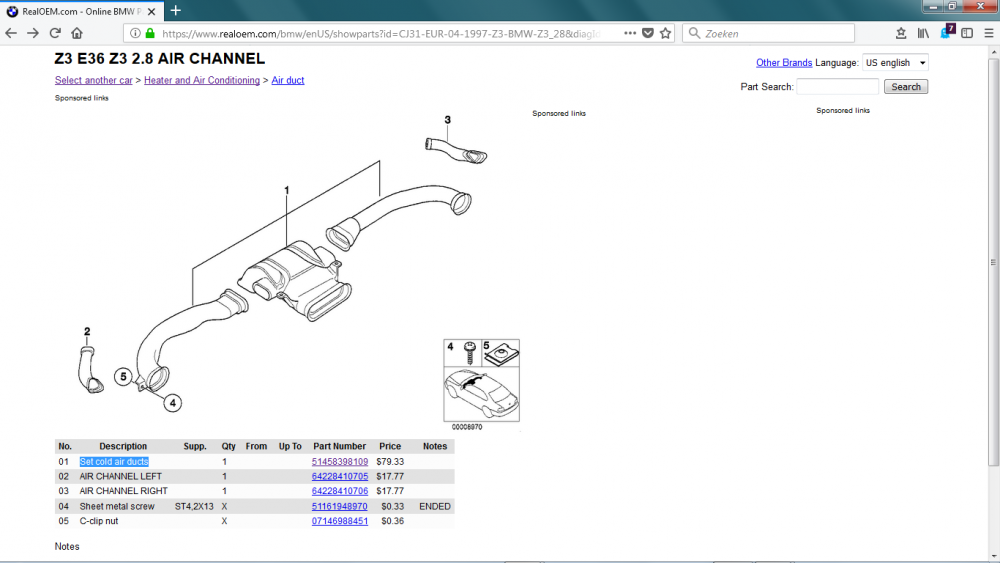The image size is (1000, 563).
Task: Close the RealOEM.com tab
Action: (x=152, y=11)
